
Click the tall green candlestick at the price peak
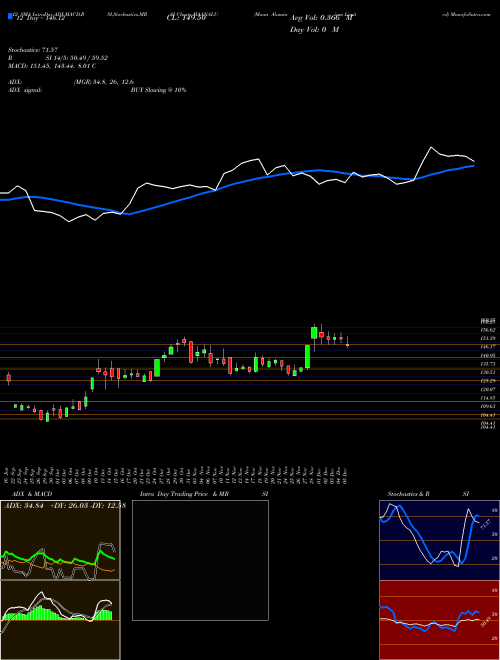pos(314,332)
